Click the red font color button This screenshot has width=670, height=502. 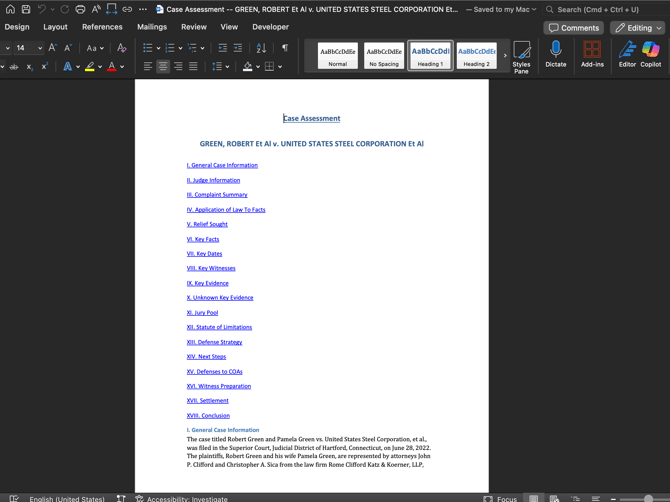pyautogui.click(x=111, y=67)
